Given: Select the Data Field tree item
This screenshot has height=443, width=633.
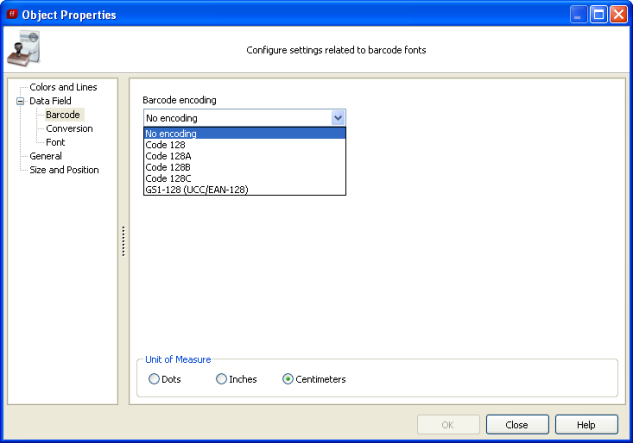Looking at the screenshot, I should (x=50, y=101).
